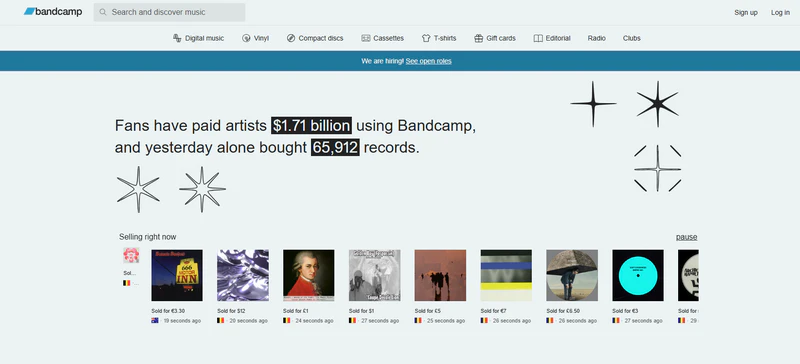Click the Cassettes tape icon

point(366,38)
